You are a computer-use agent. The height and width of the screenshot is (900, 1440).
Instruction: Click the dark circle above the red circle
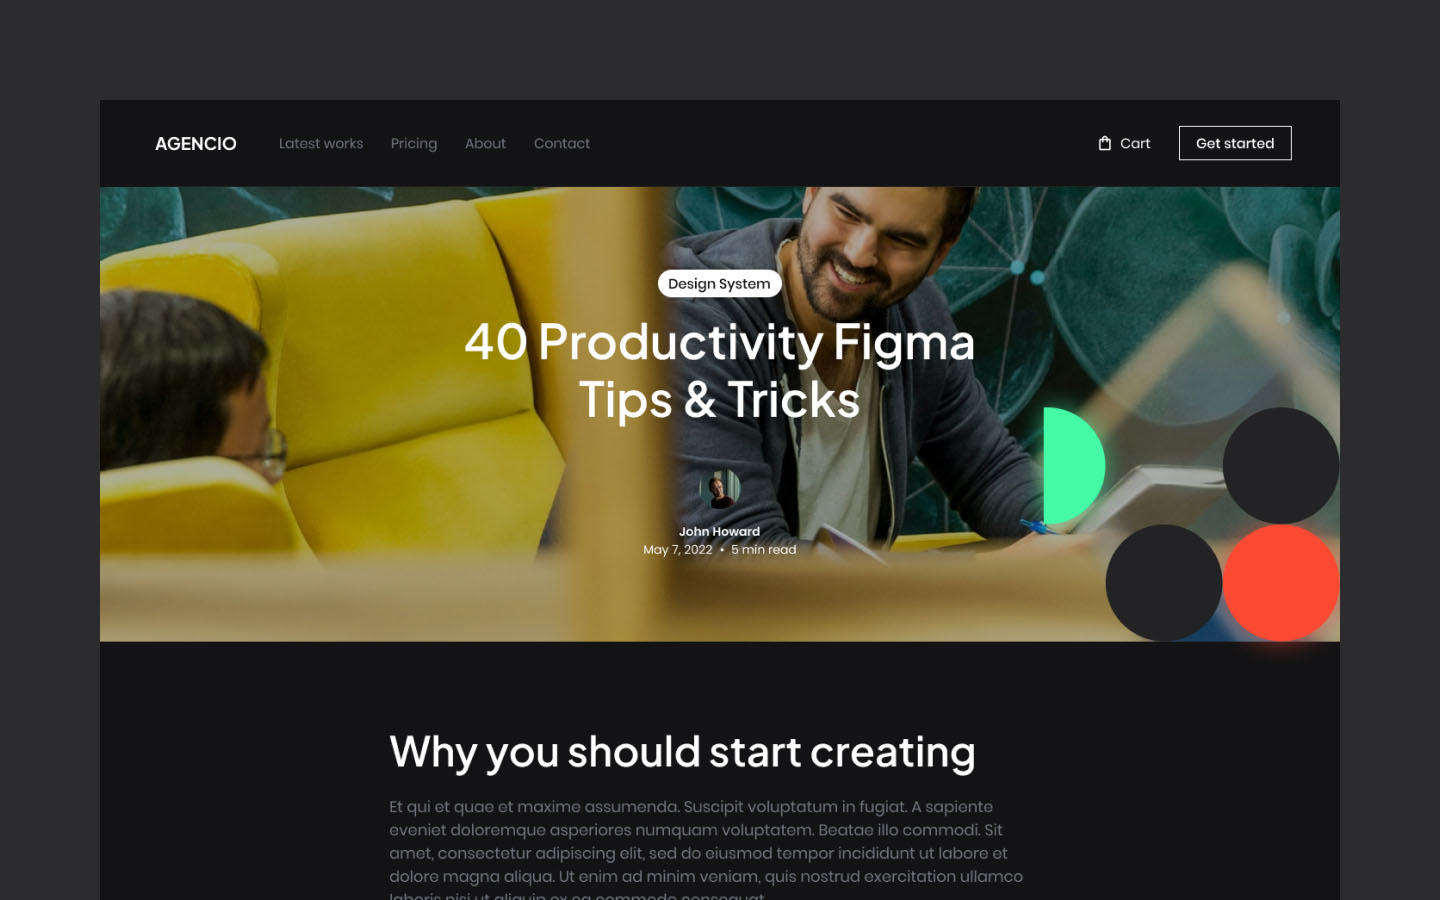pos(1281,465)
